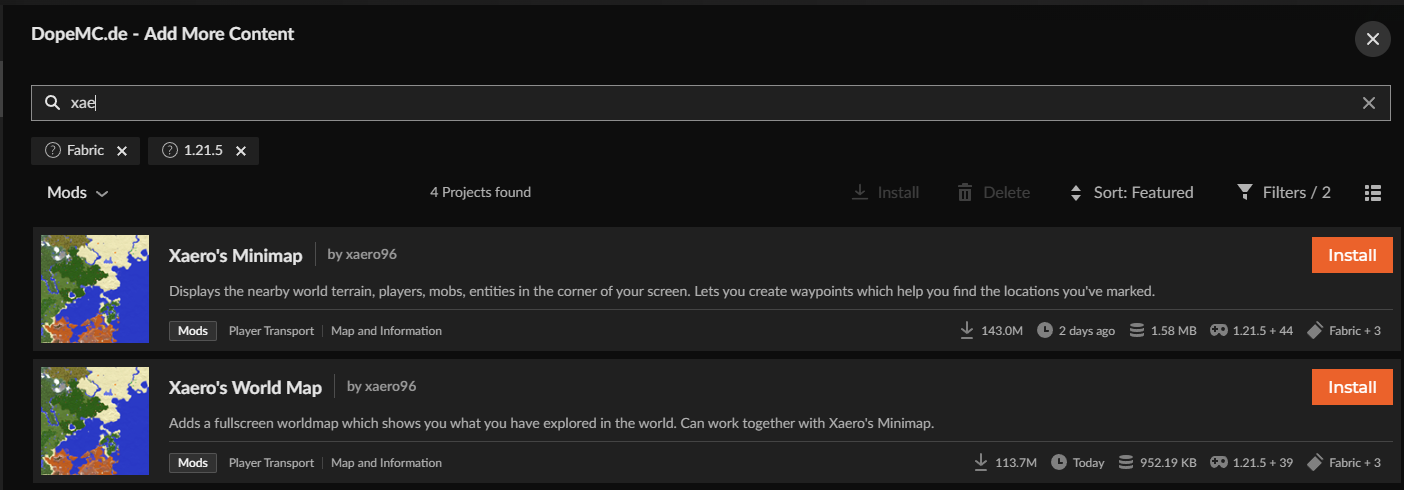The height and width of the screenshot is (490, 1404).
Task: Select Map and Information on World Map row
Action: (386, 463)
